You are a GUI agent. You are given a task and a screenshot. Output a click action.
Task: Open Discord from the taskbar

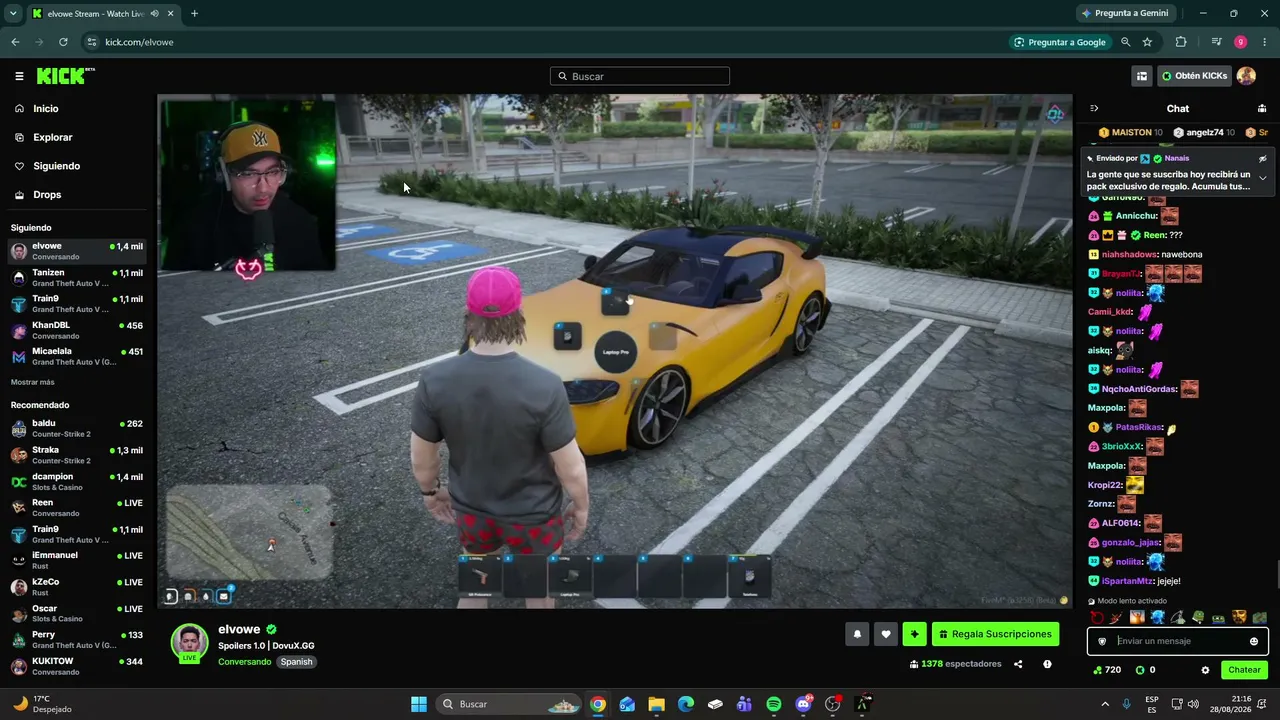point(803,704)
